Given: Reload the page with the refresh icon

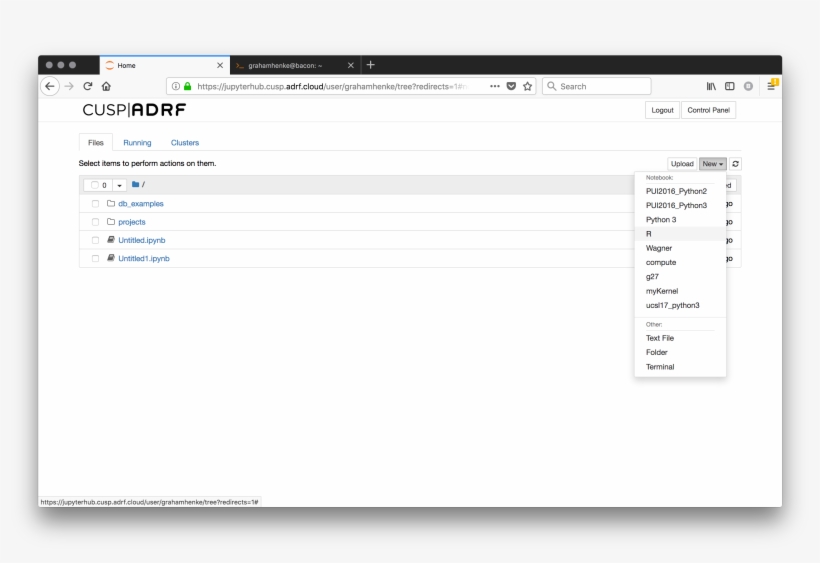Looking at the screenshot, I should 88,86.
